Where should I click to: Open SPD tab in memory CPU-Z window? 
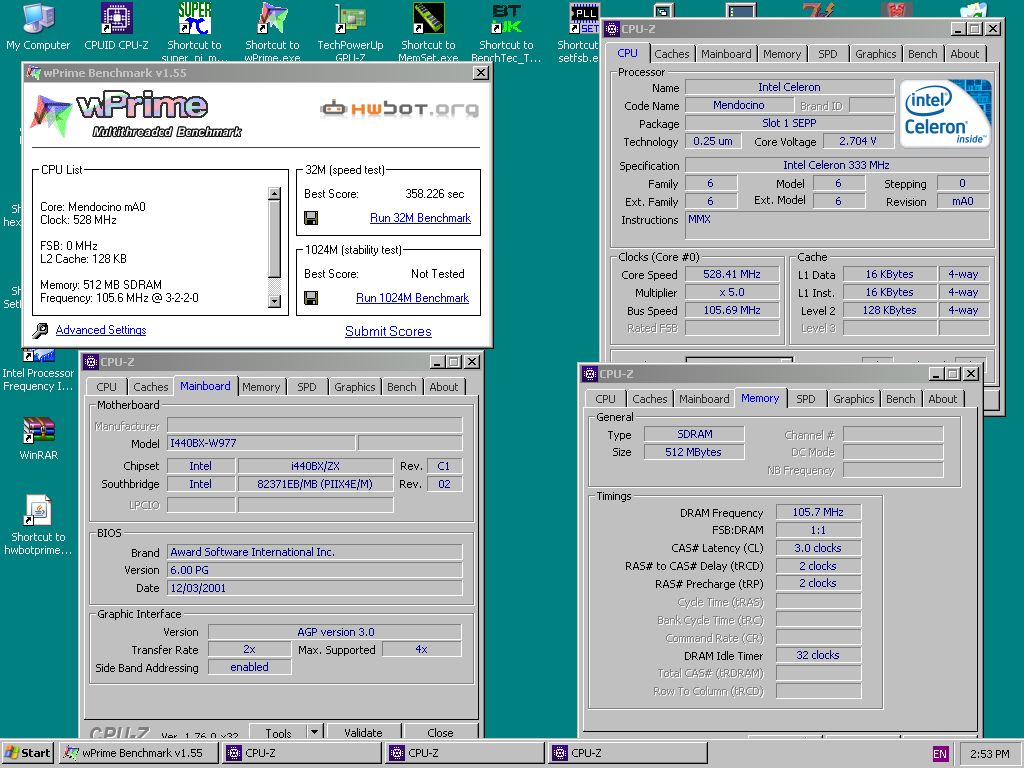point(805,398)
